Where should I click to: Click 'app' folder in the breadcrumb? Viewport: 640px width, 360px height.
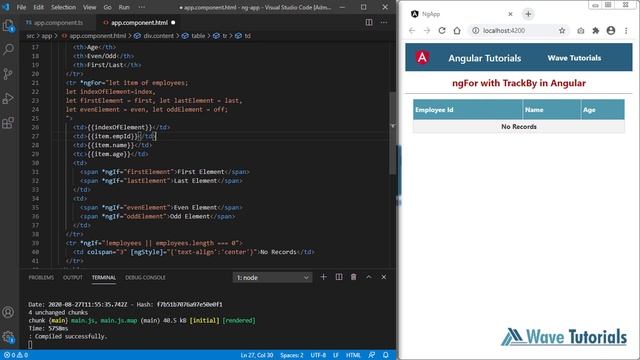pyautogui.click(x=47, y=36)
